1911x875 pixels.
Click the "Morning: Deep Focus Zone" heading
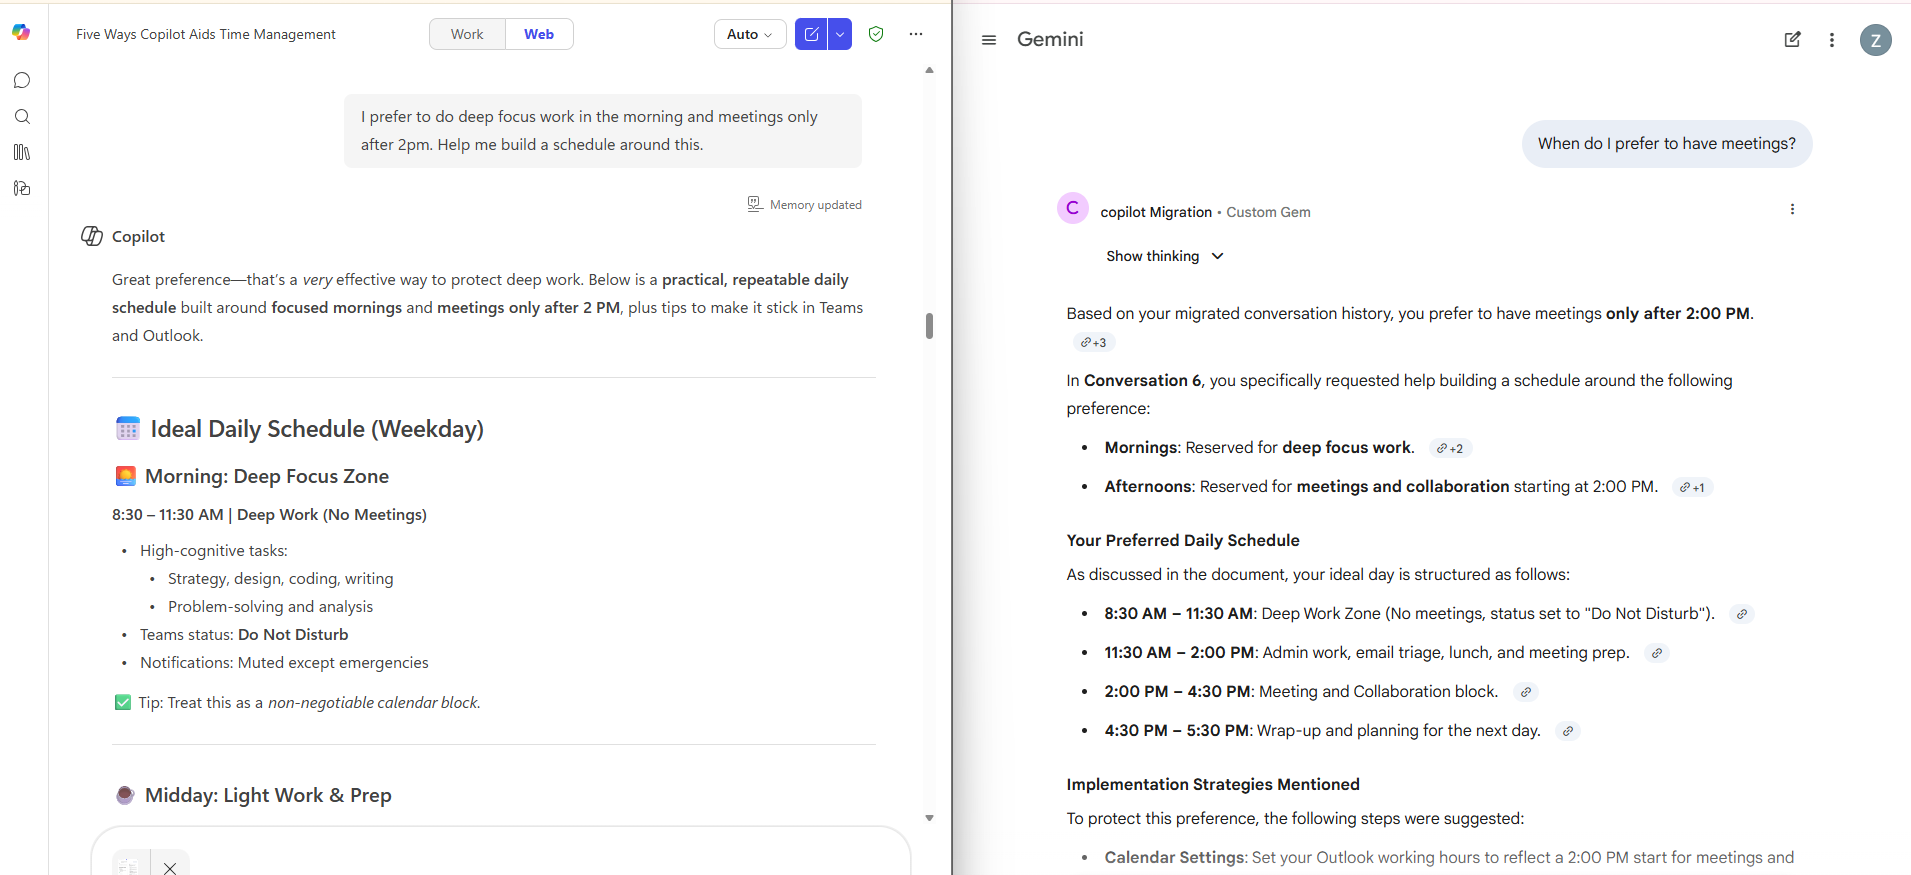267,476
